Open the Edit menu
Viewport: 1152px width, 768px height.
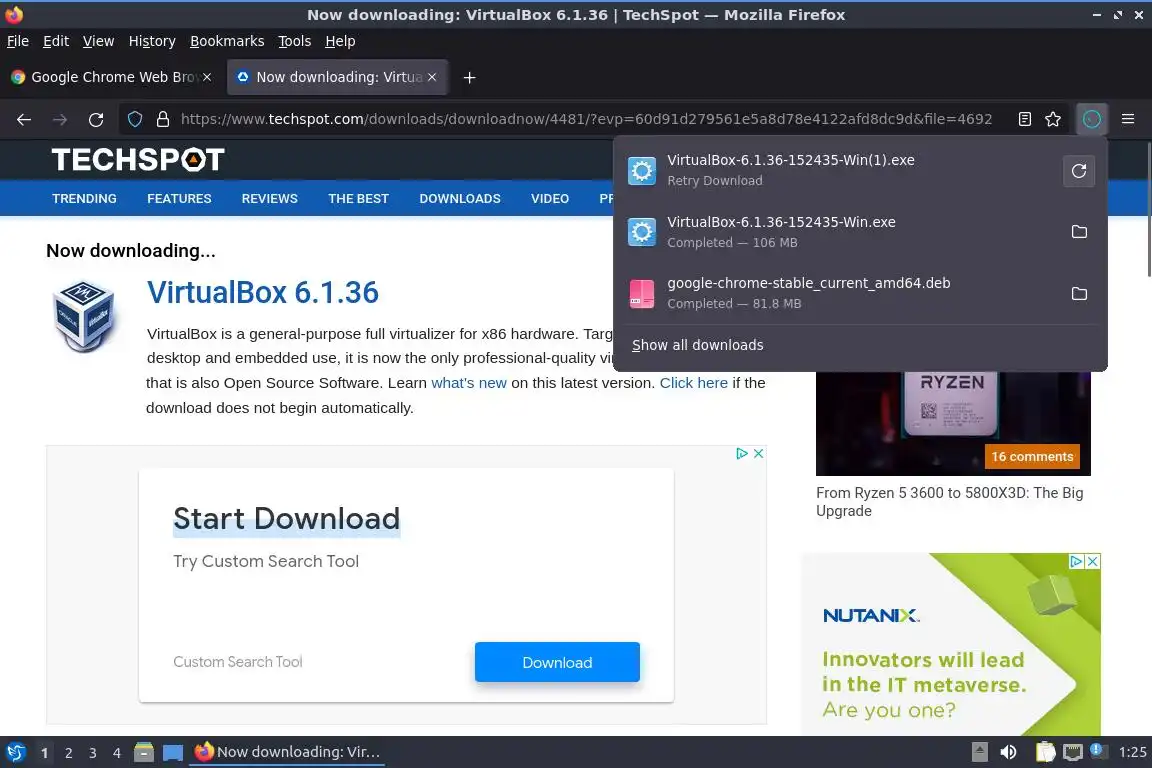coord(56,41)
